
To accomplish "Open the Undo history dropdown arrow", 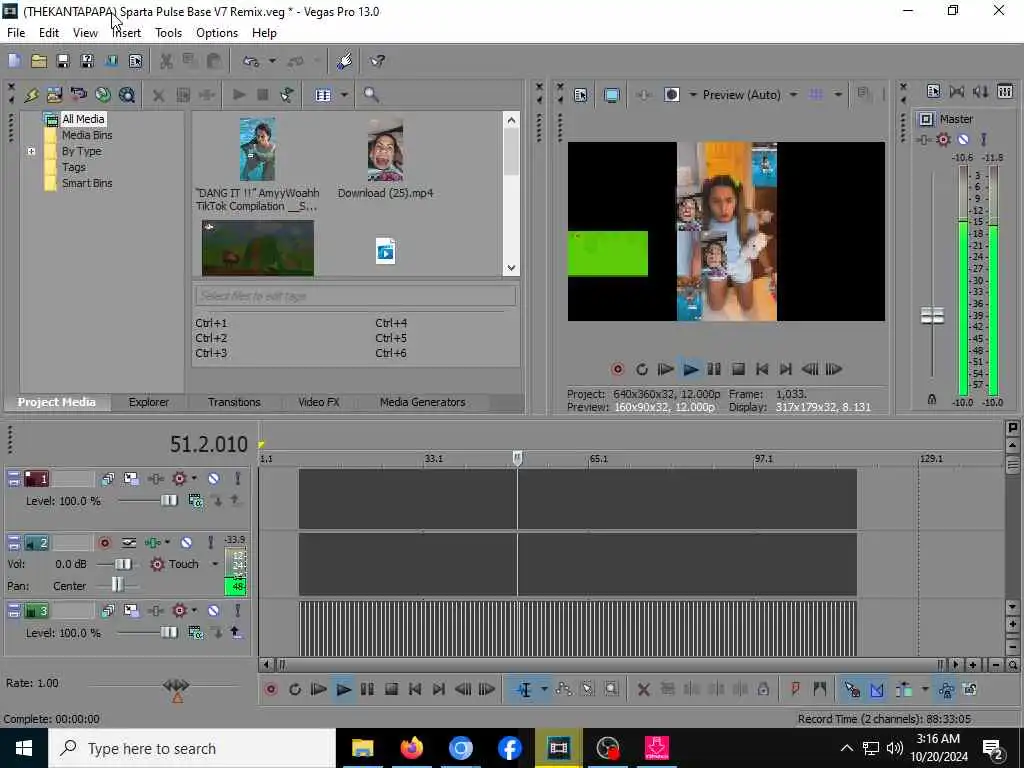I will (x=272, y=61).
